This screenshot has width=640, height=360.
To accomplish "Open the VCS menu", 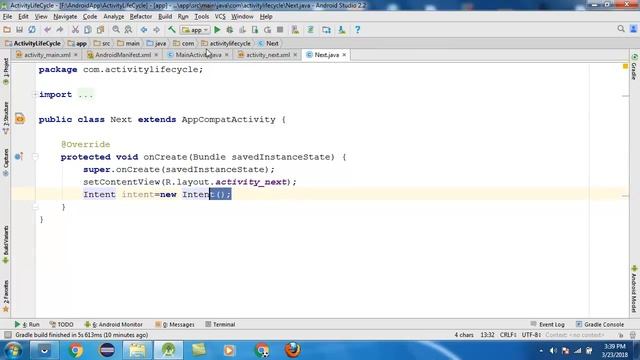I will 220,17.
